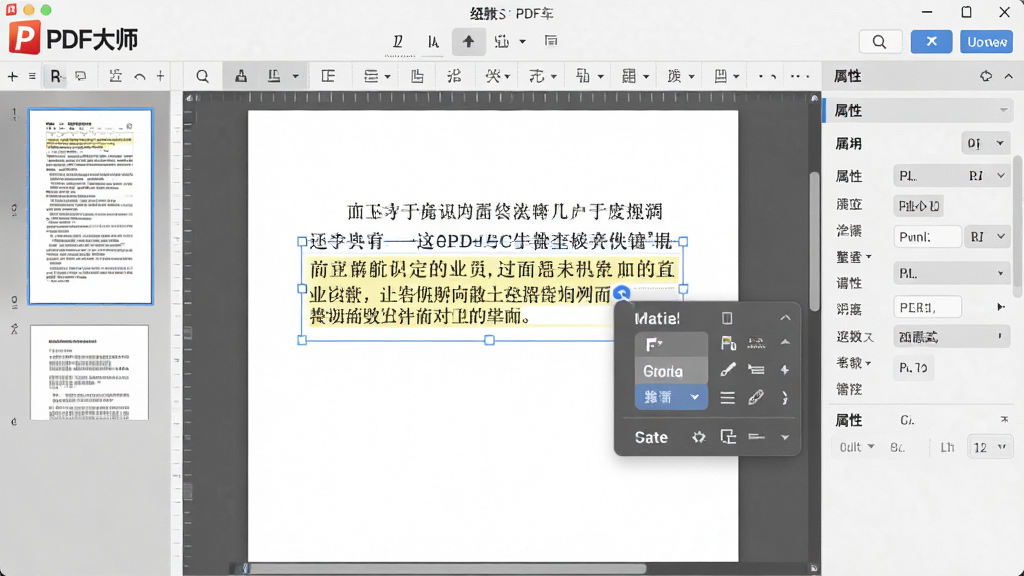Click the indent list icon in popup
Screen dimensions: 1024x576
[756, 370]
